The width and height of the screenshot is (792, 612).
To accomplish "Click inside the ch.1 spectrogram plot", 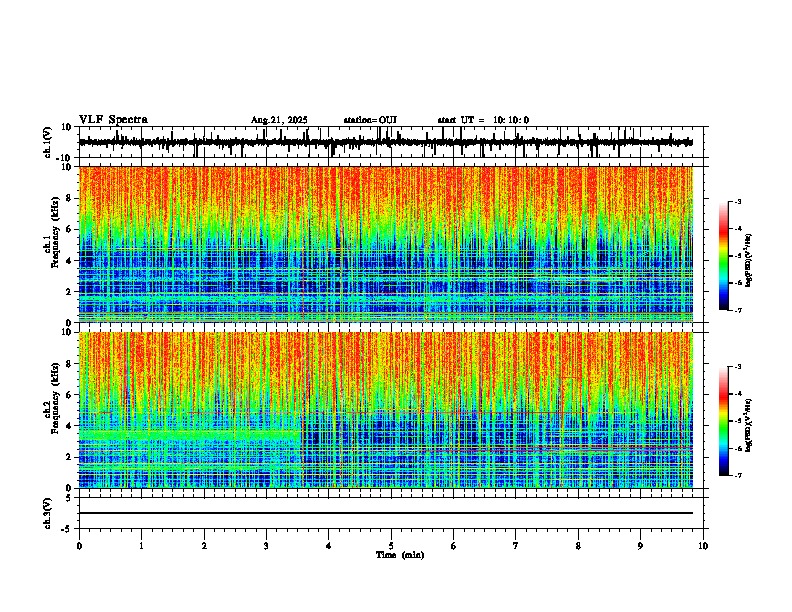I will 386,244.
